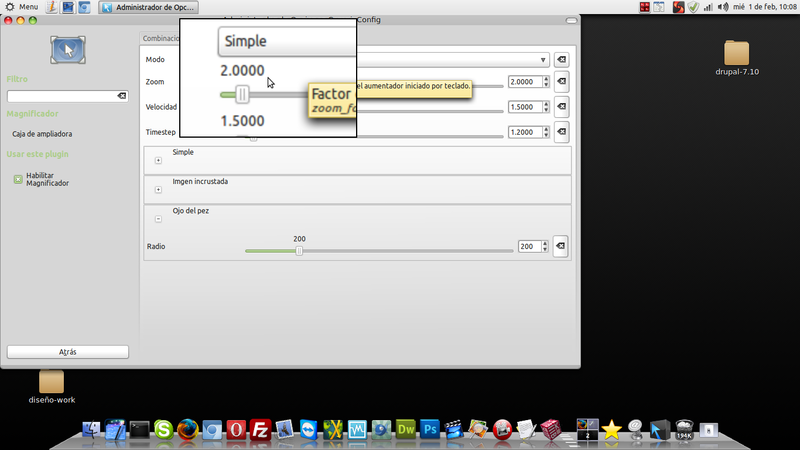Expand the Simple section
This screenshot has width=800, height=450.
(158, 160)
